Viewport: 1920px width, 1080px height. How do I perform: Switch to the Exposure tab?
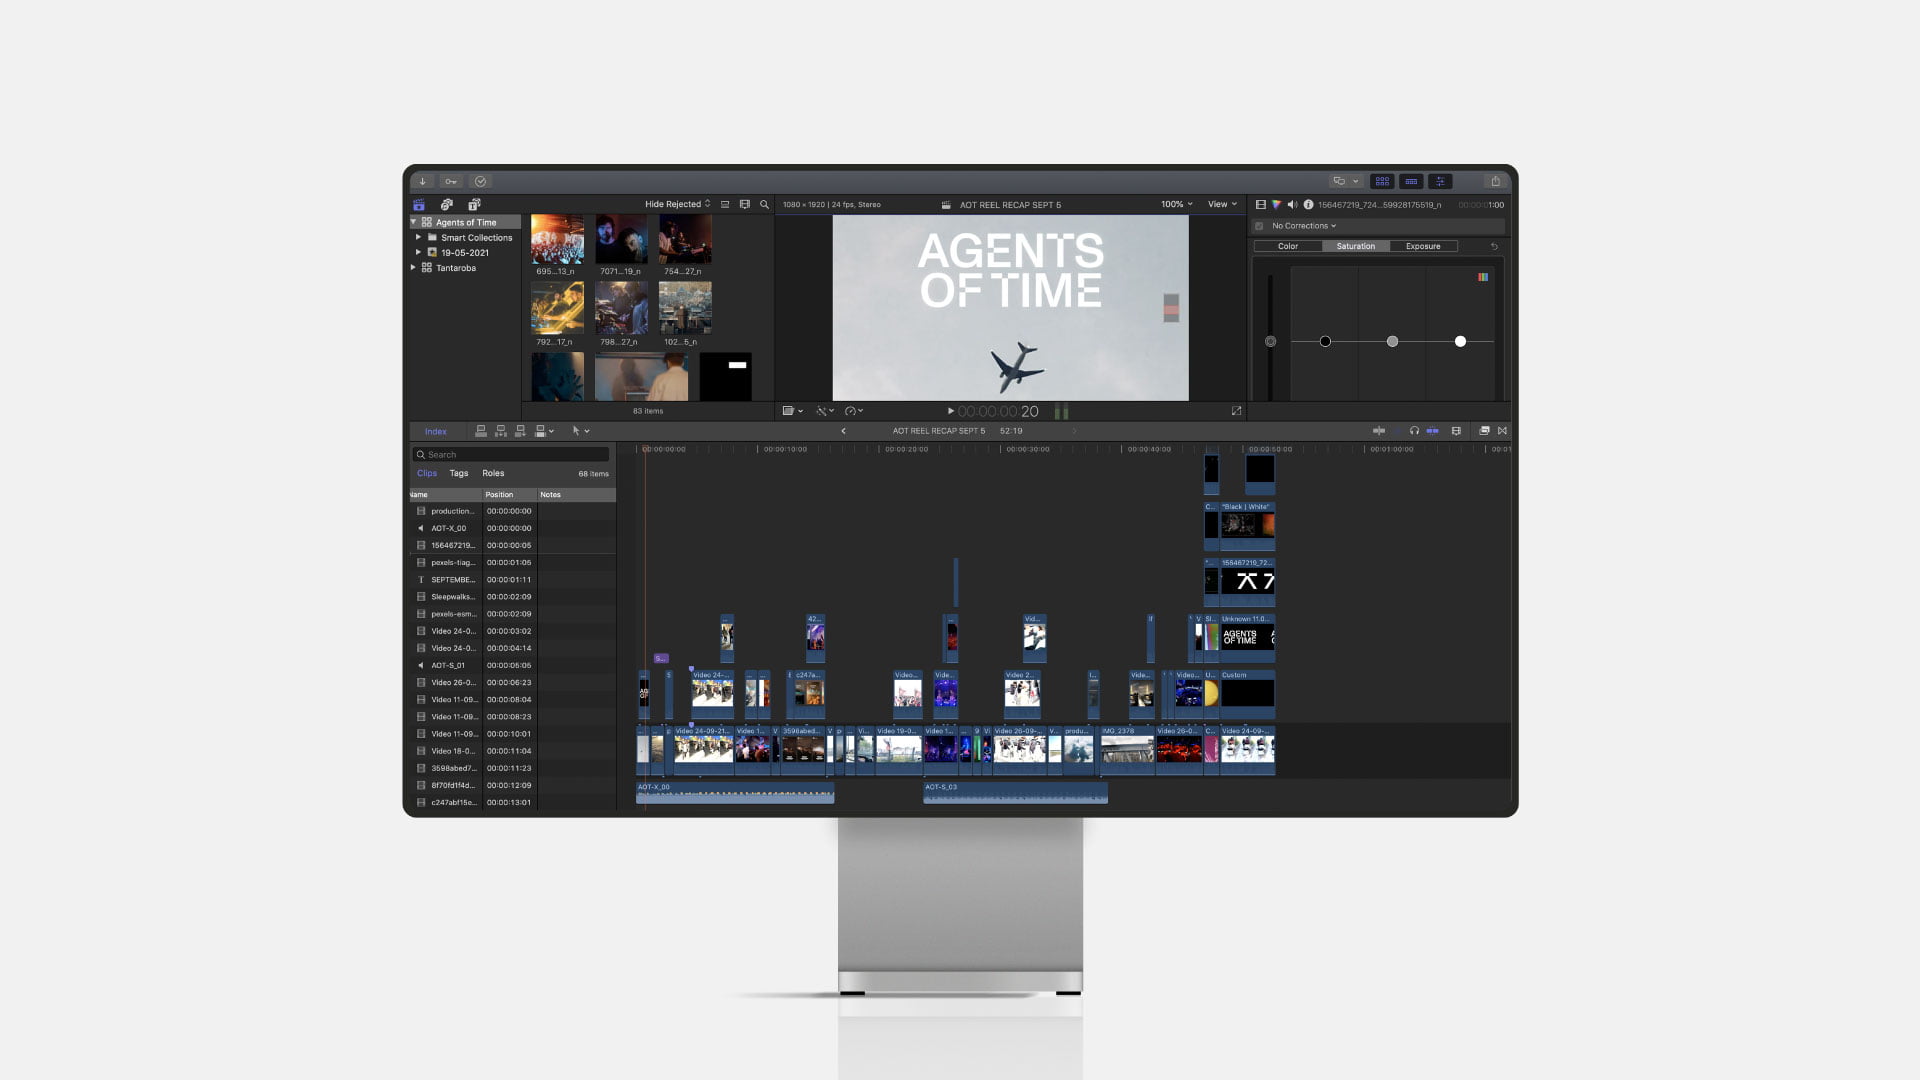1422,246
